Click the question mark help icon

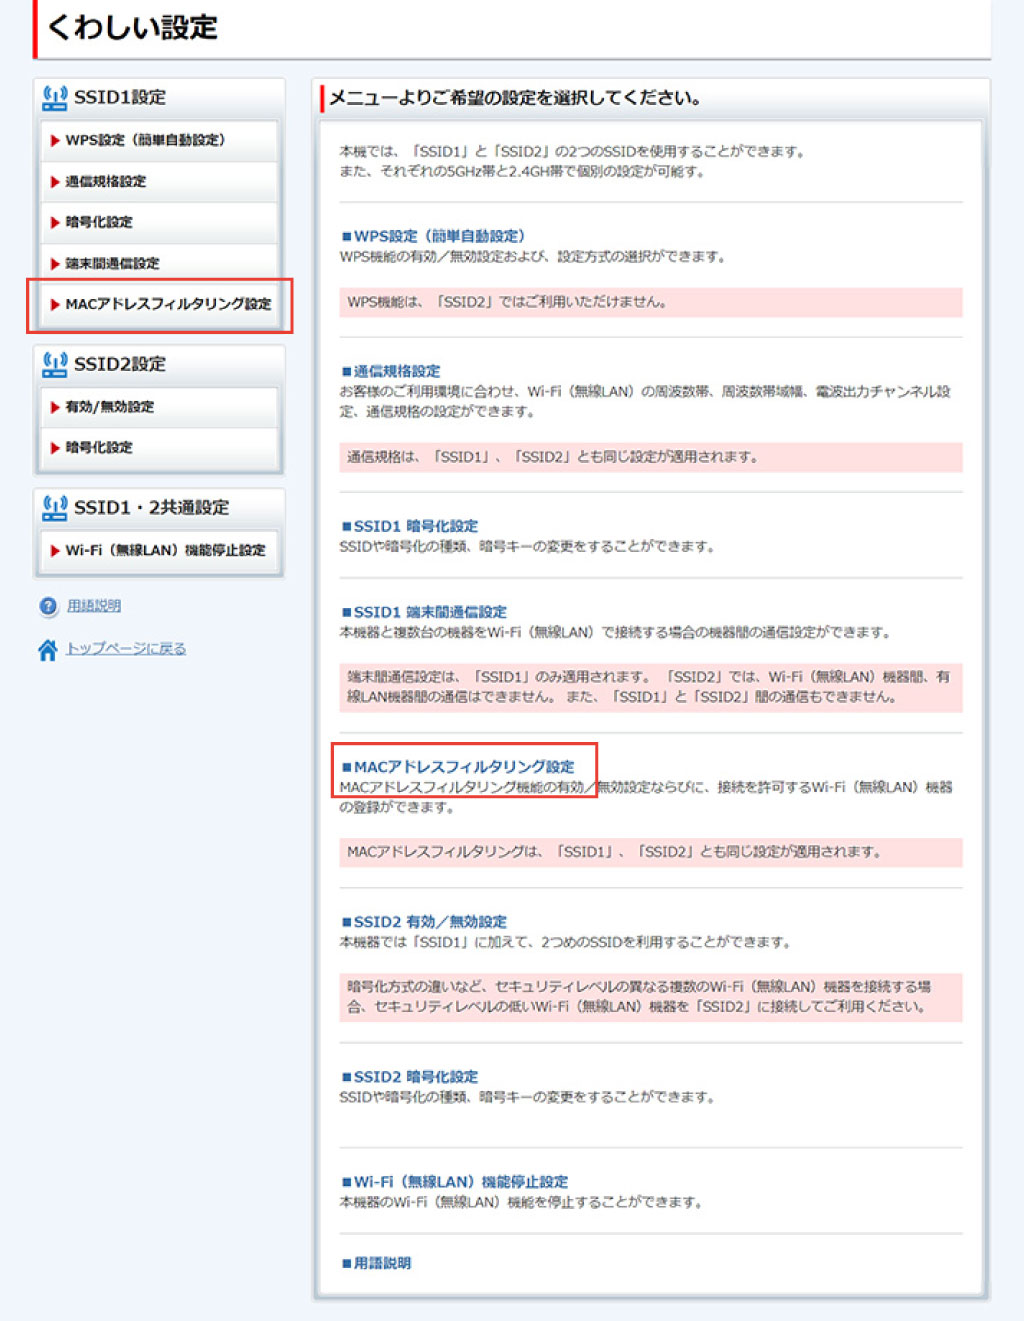48,606
